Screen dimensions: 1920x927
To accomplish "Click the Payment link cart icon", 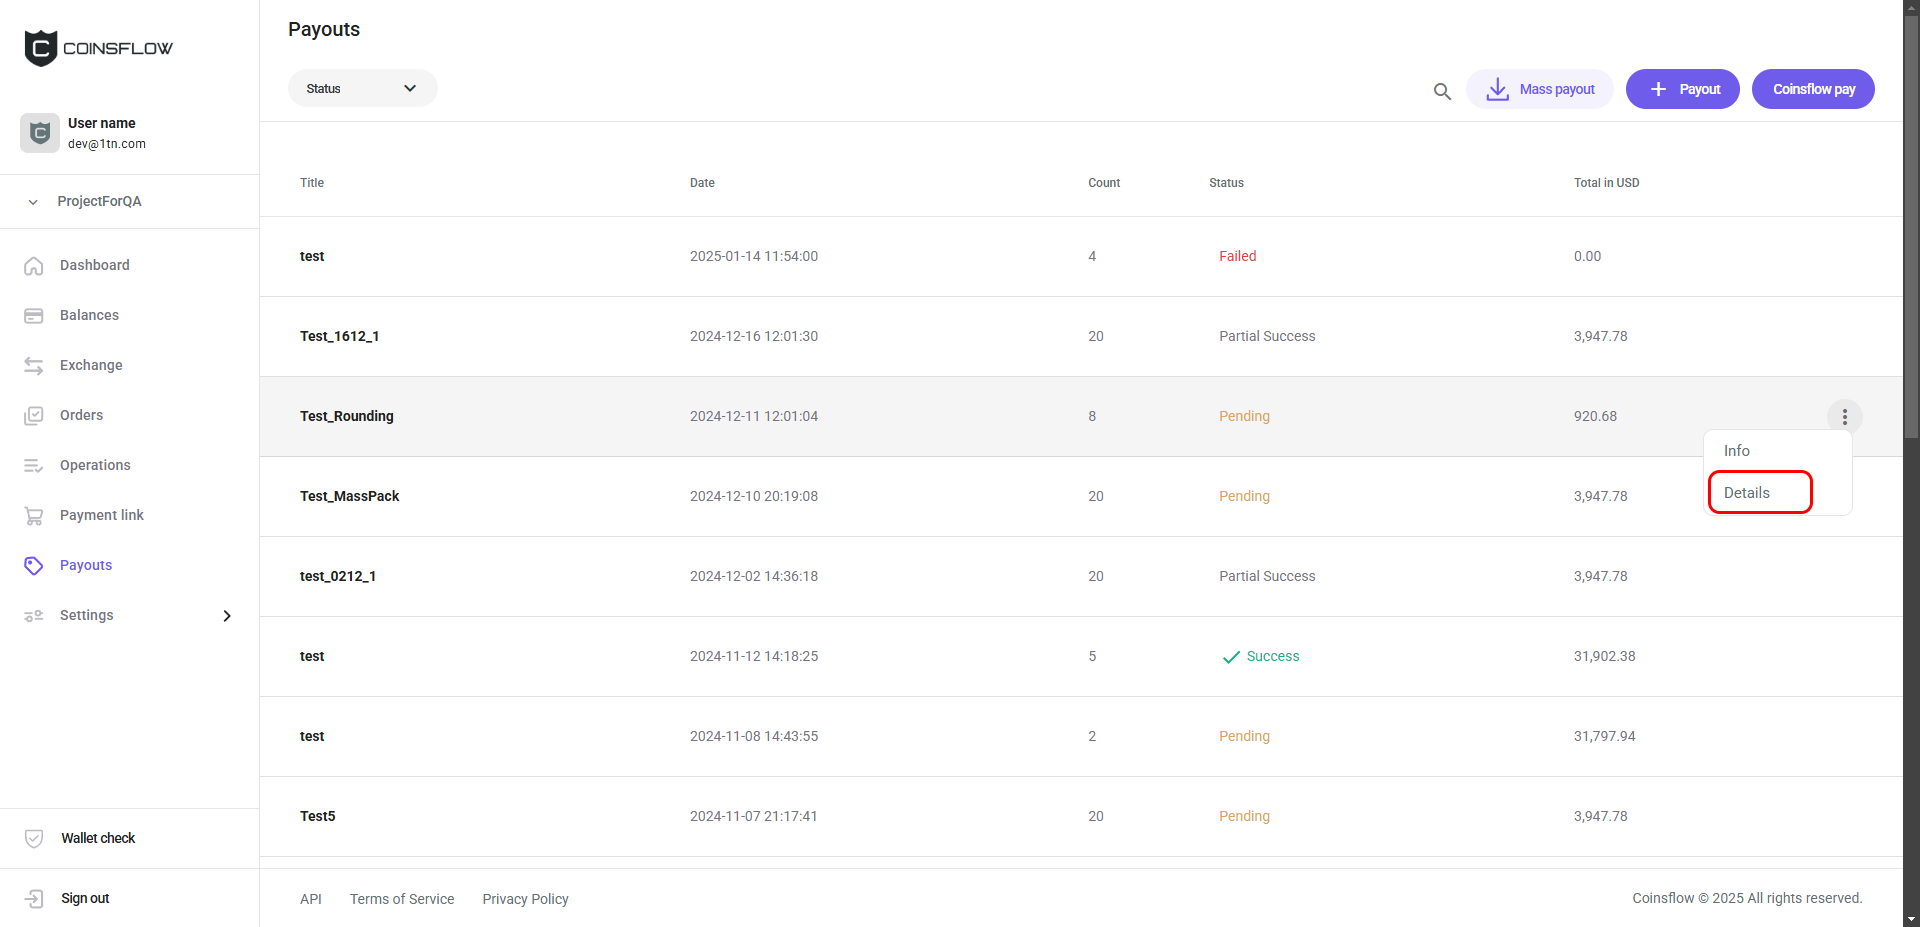I will click(34, 516).
